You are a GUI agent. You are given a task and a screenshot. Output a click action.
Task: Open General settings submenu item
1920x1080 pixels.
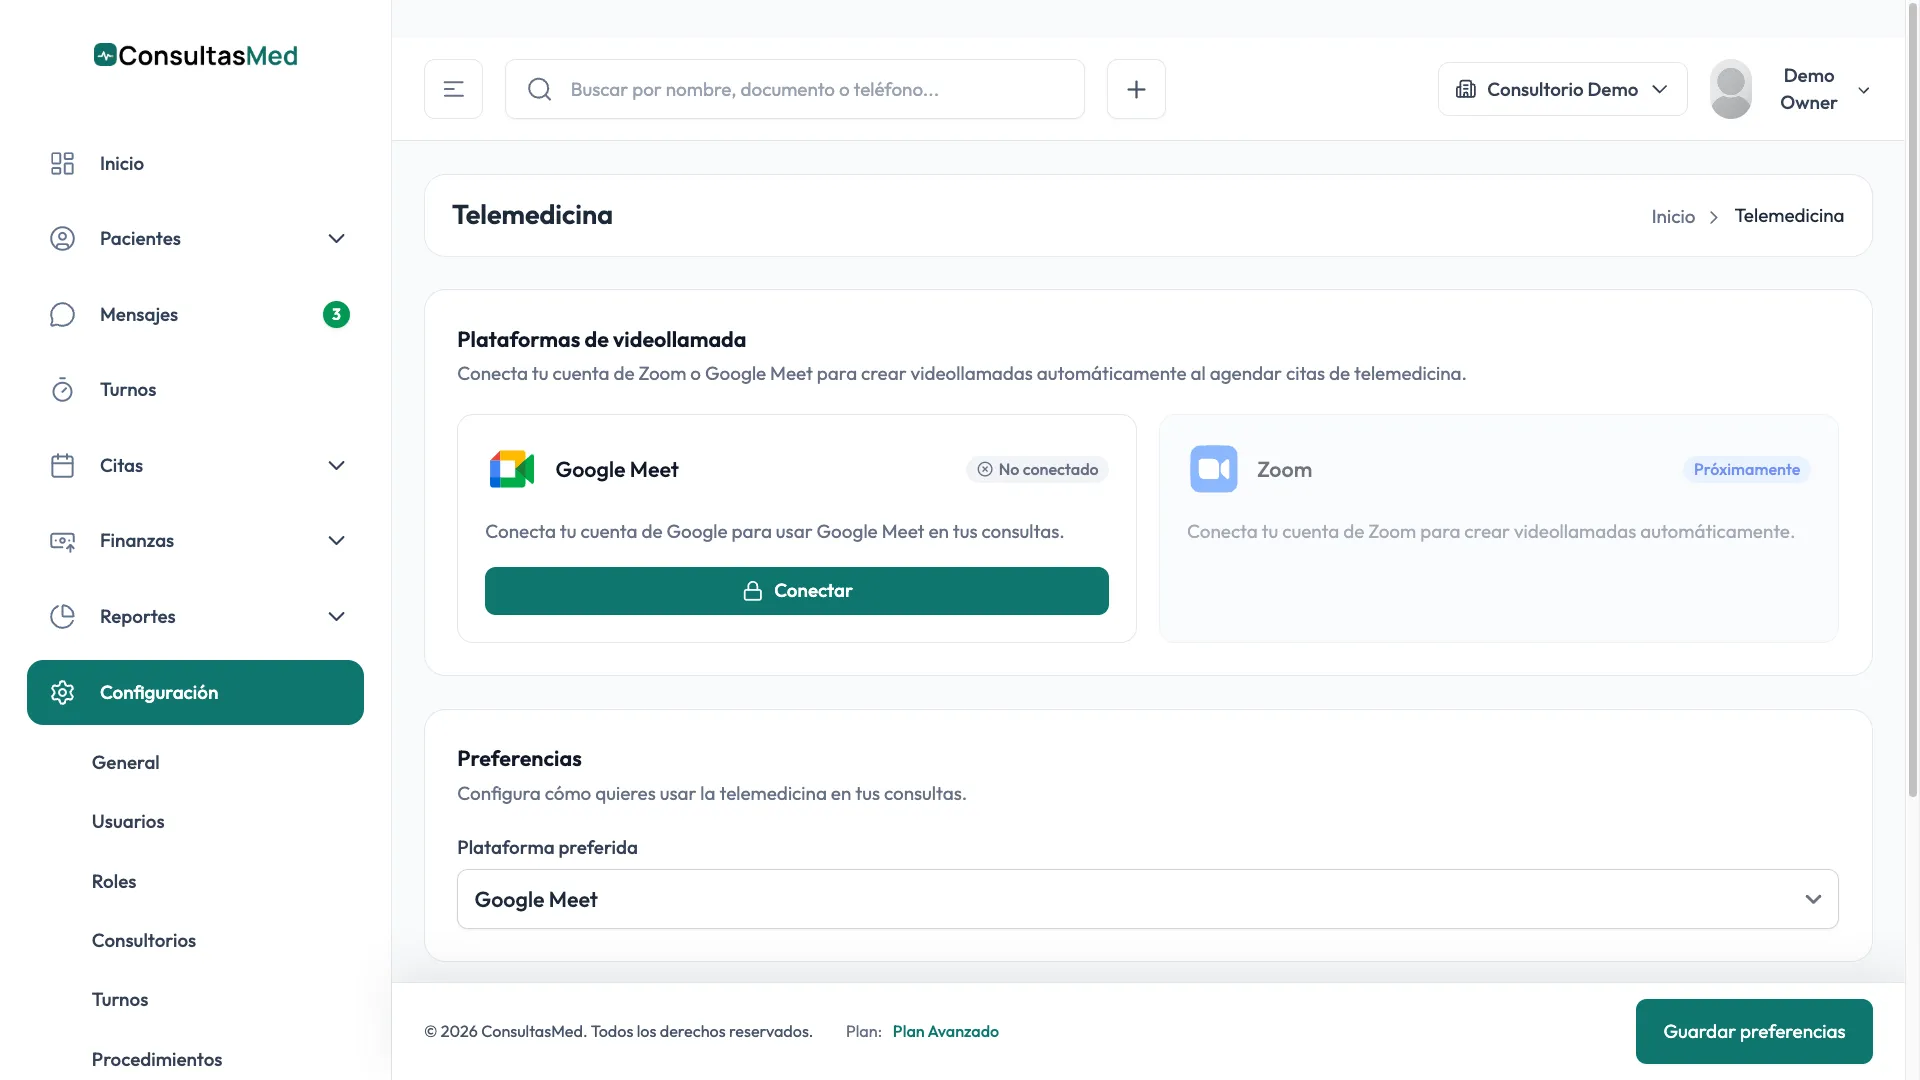pos(125,762)
